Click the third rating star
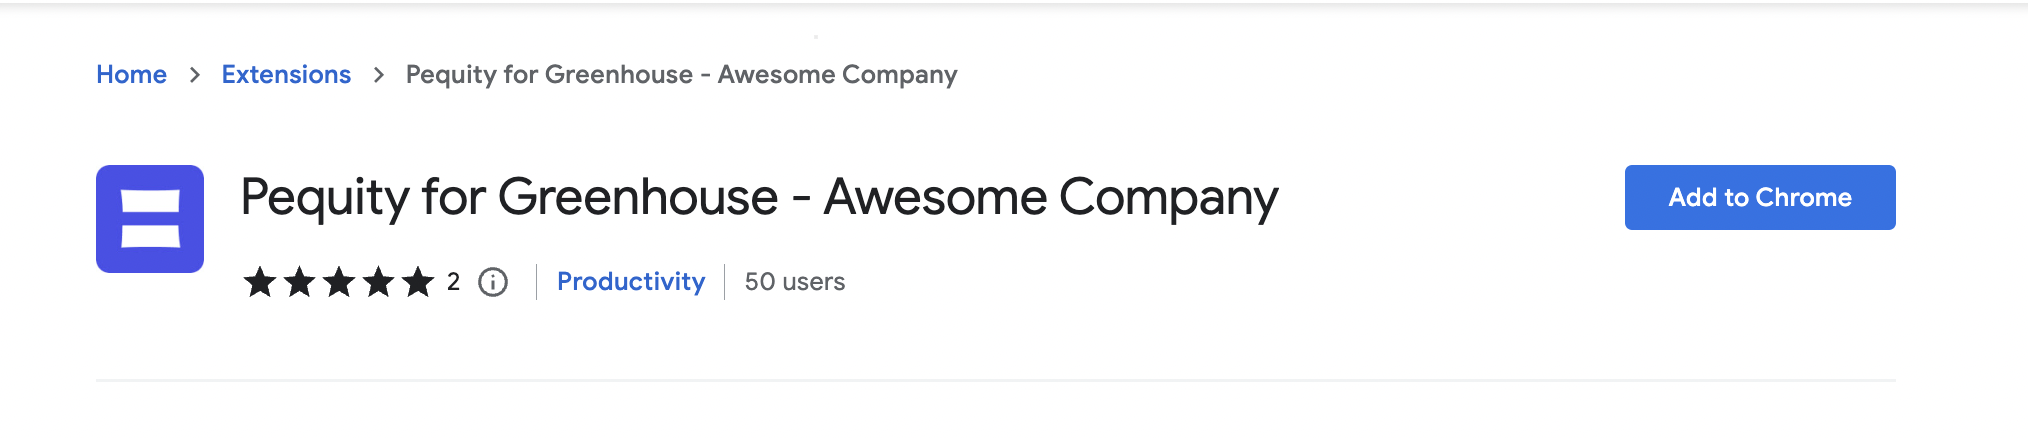This screenshot has width=2028, height=438. click(339, 282)
